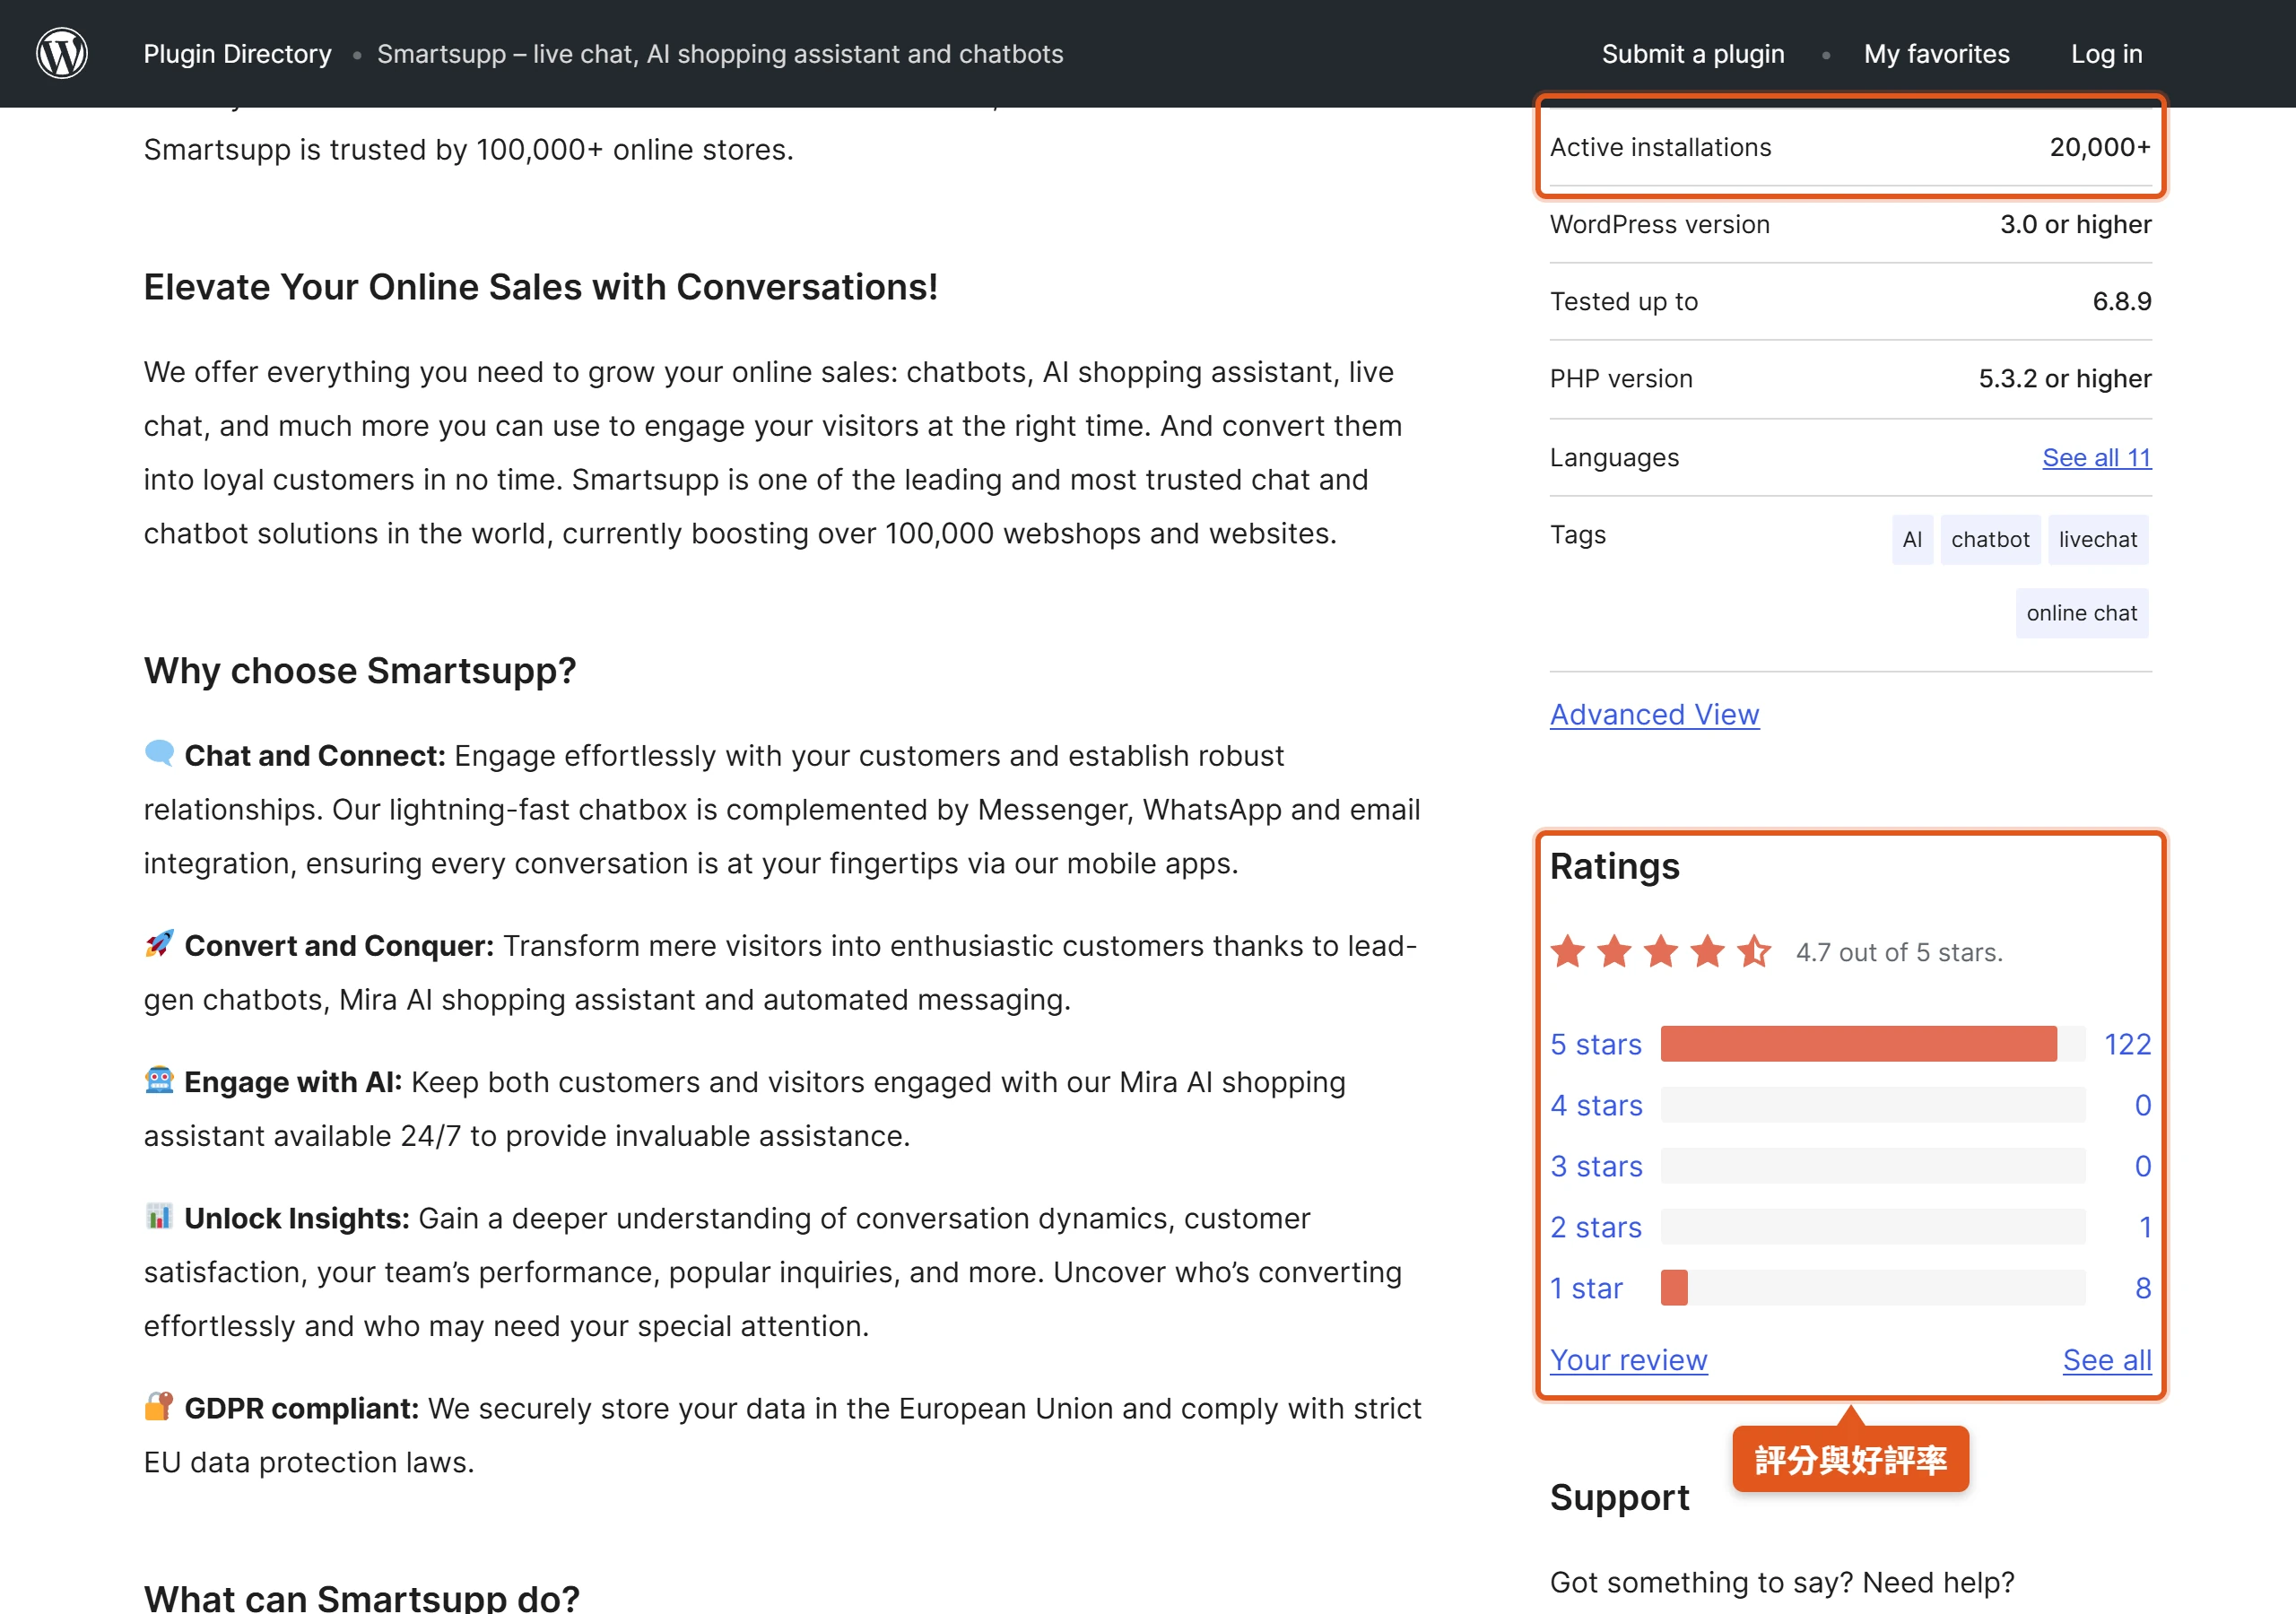Click the 4 stars rating link
Viewport: 2296px width, 1614px height.
click(x=1596, y=1105)
